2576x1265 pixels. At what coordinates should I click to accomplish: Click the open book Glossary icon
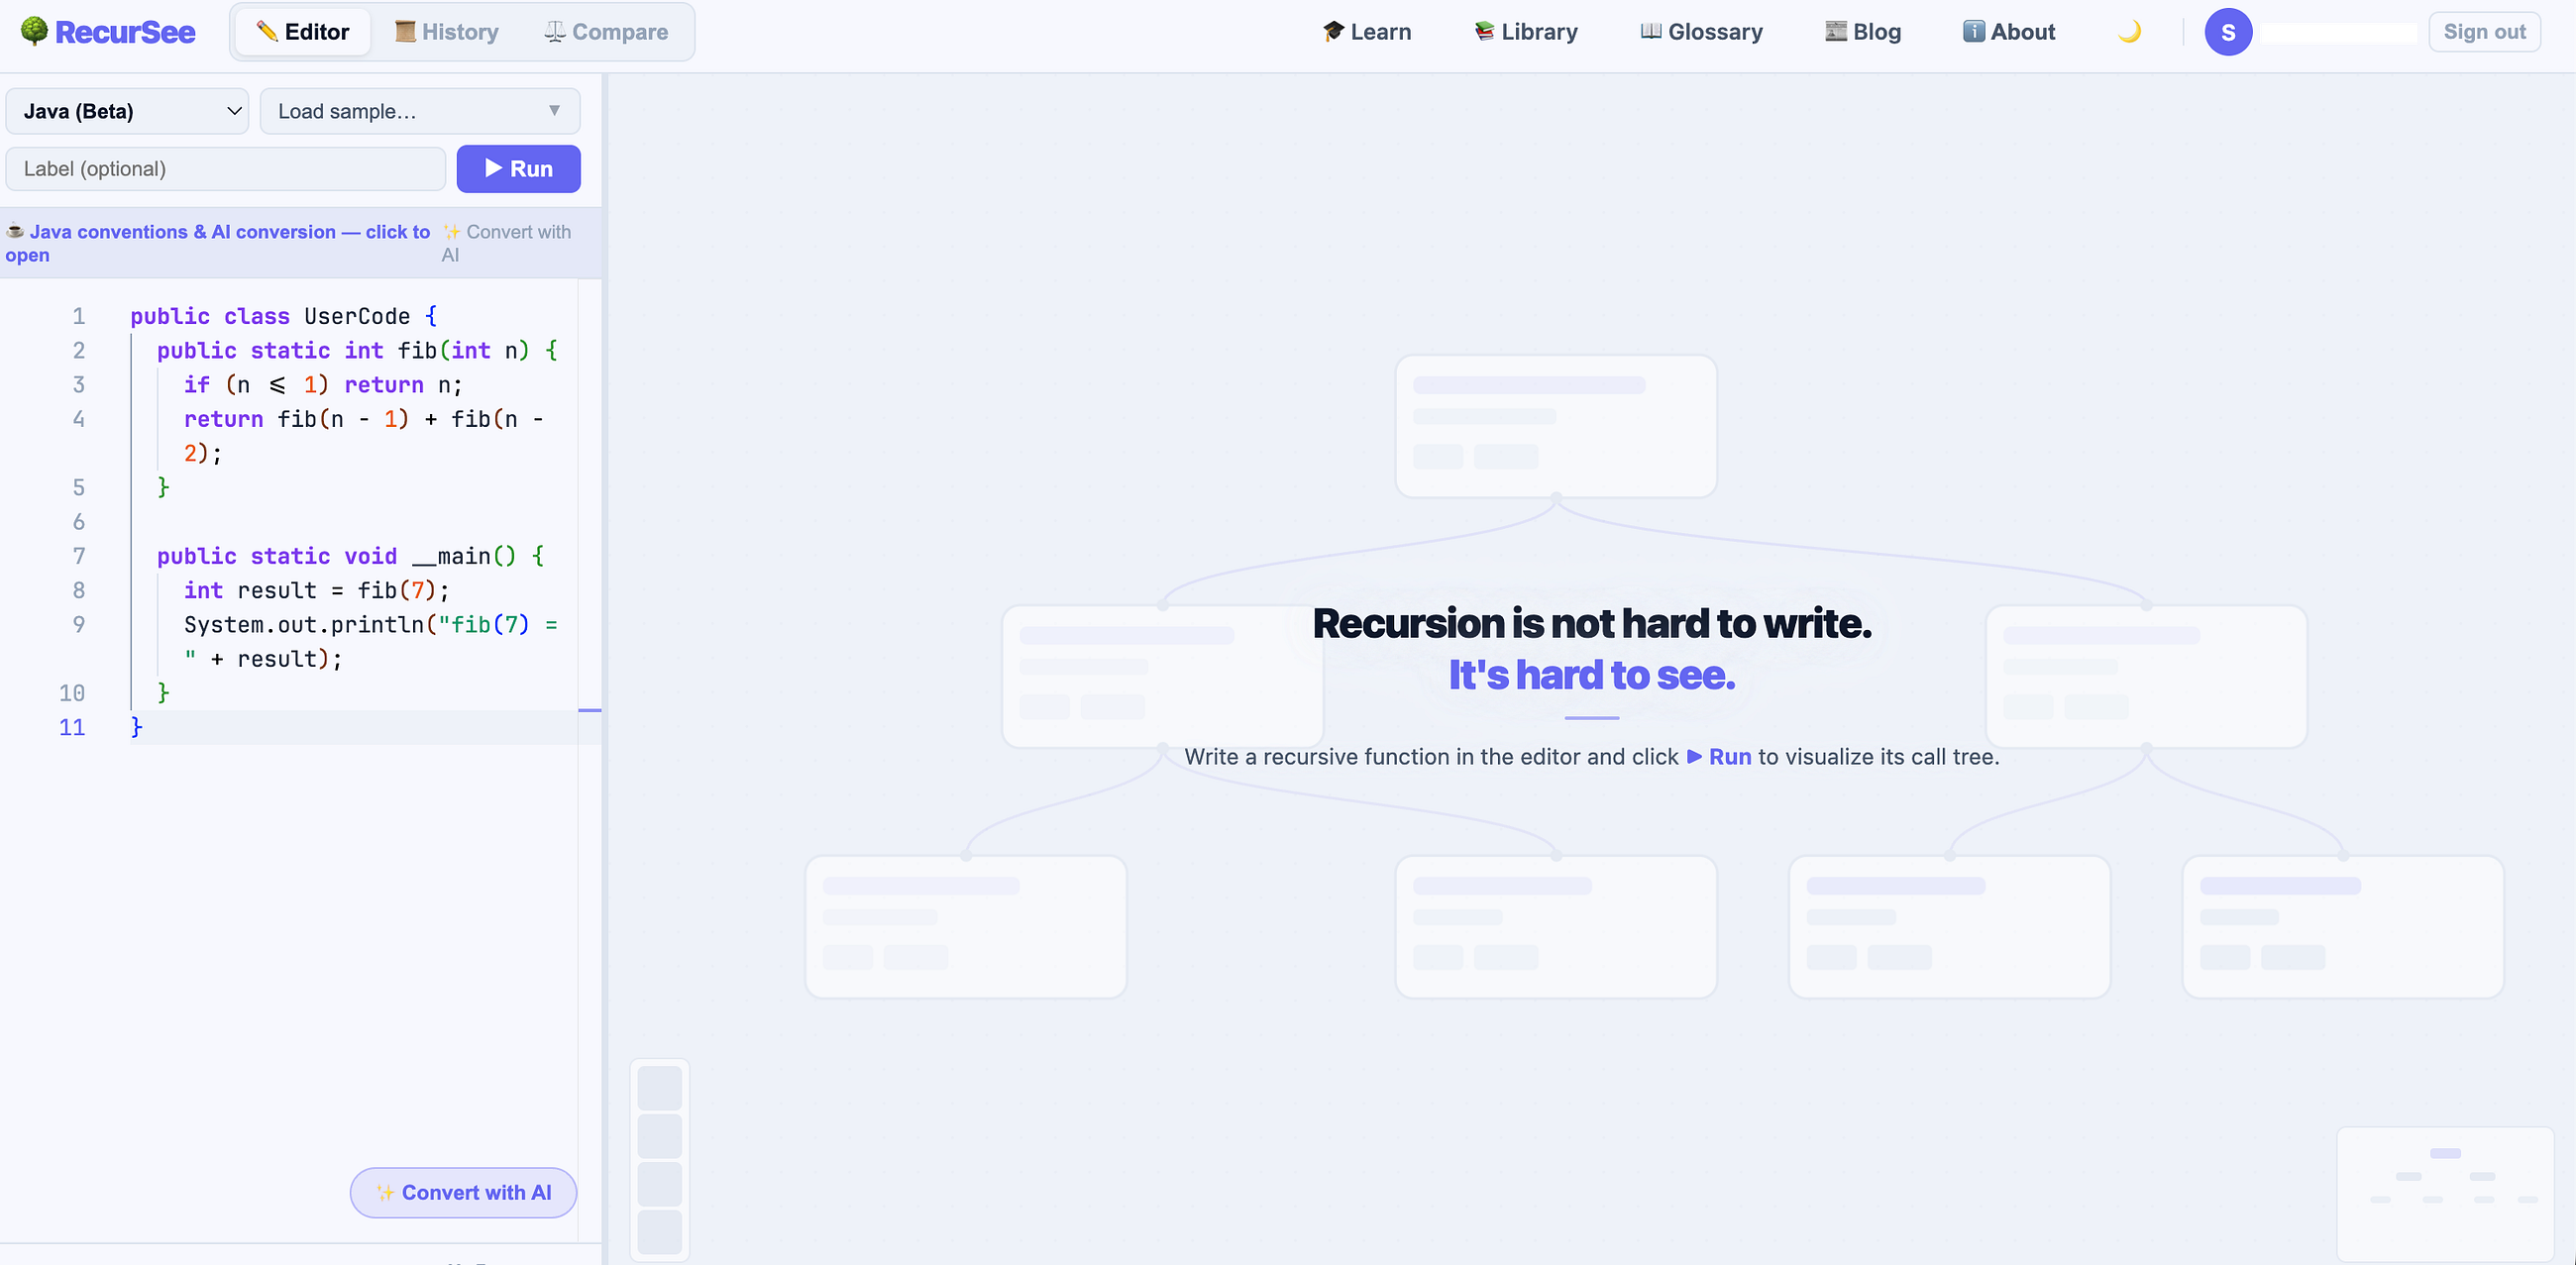tap(1651, 31)
